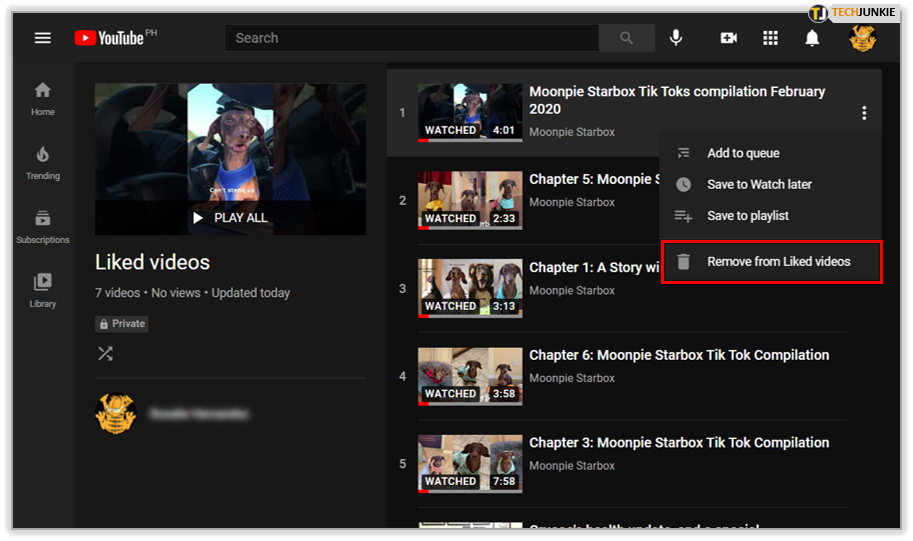This screenshot has width=913, height=541.
Task: Open the Chapter 5 video thumbnail
Action: [x=470, y=200]
